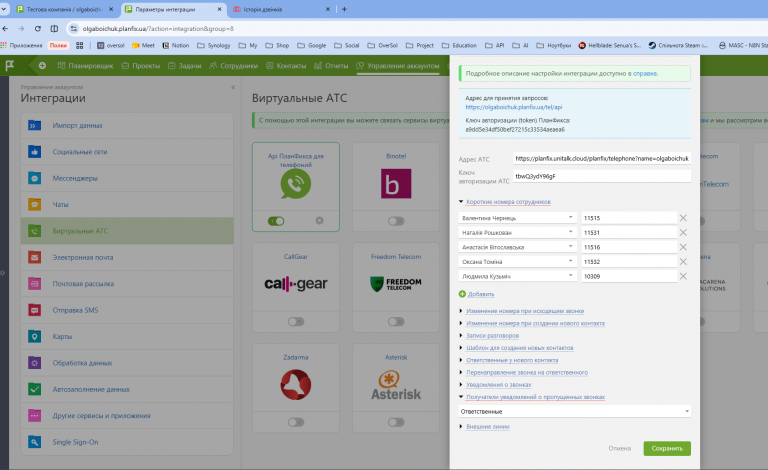Click the CallGear logo
The image size is (768, 470).
(x=296, y=283)
